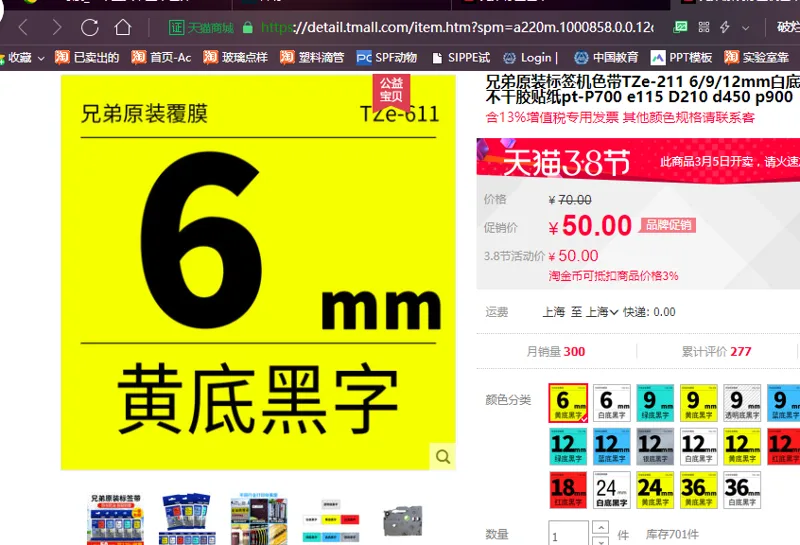
Task: Expand the chevron next to lightning icon
Action: 745,28
